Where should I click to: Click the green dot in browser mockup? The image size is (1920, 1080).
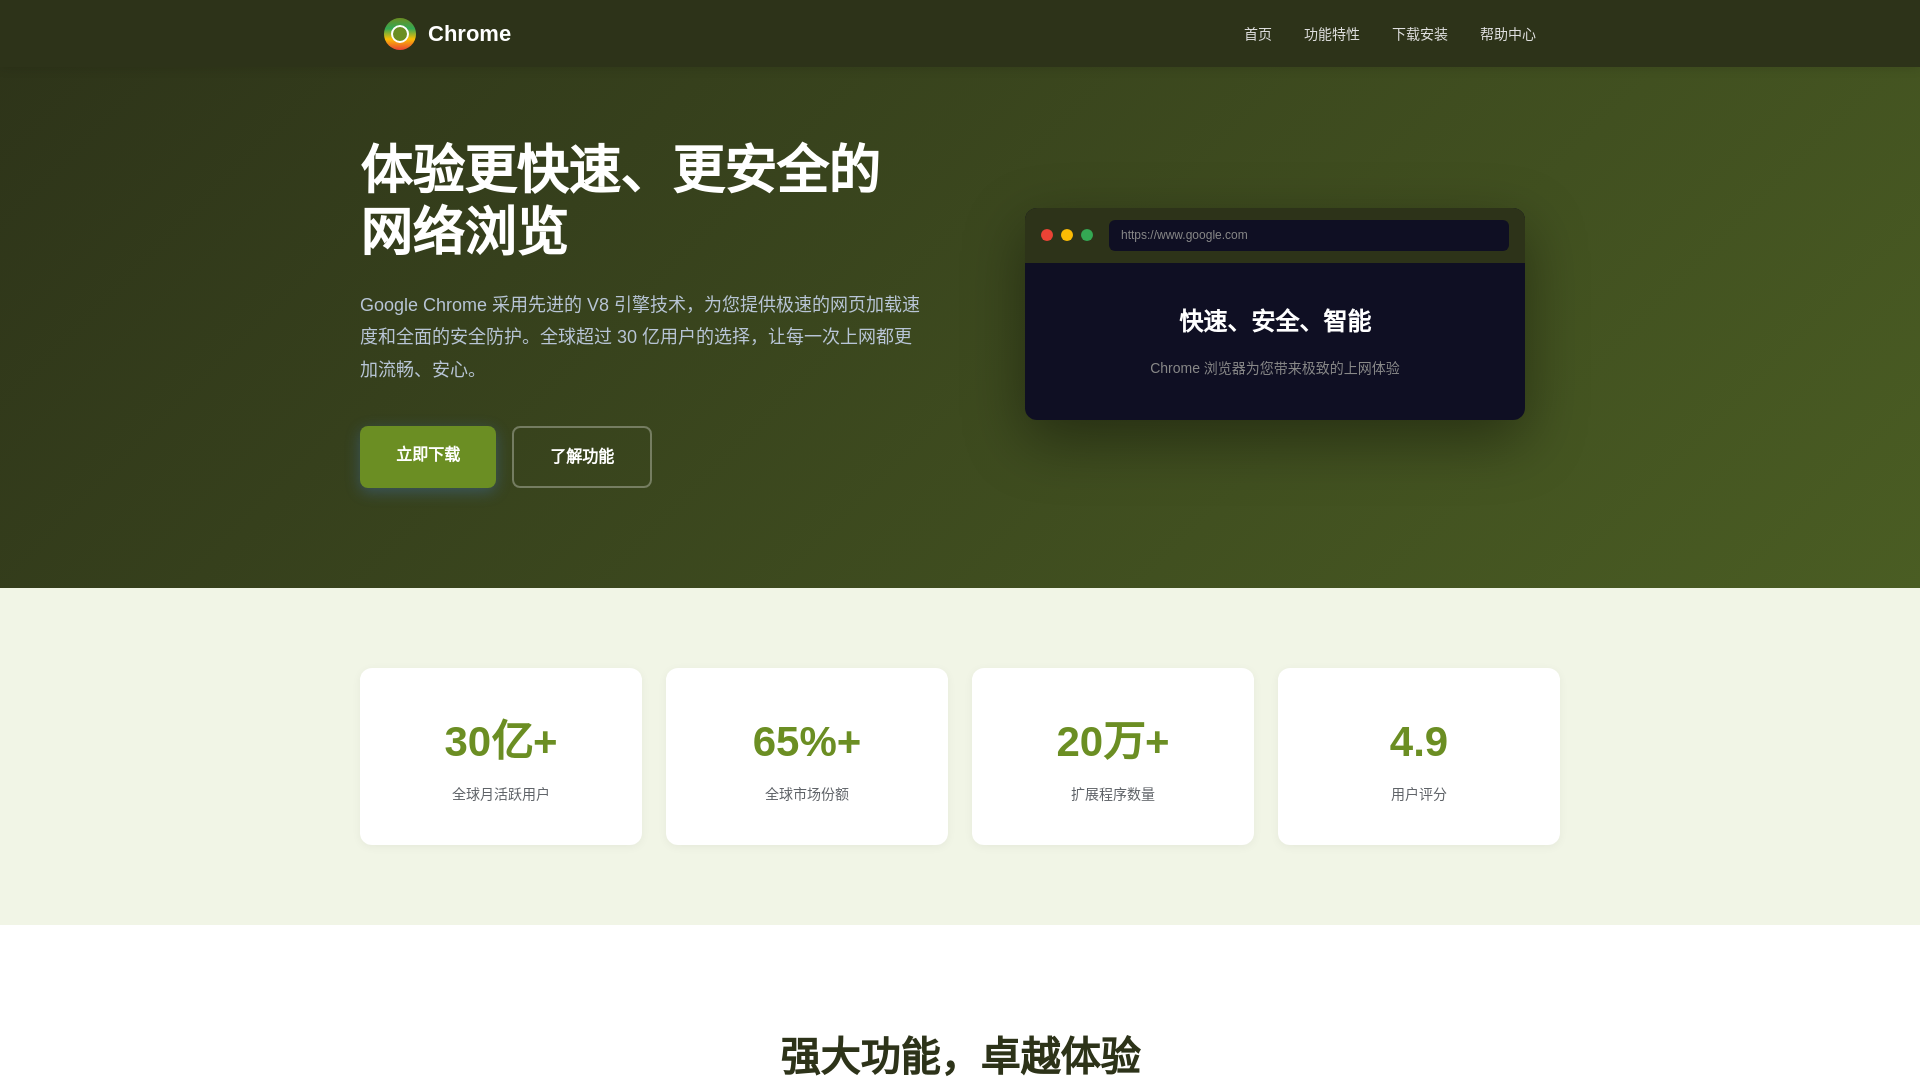tap(1087, 235)
